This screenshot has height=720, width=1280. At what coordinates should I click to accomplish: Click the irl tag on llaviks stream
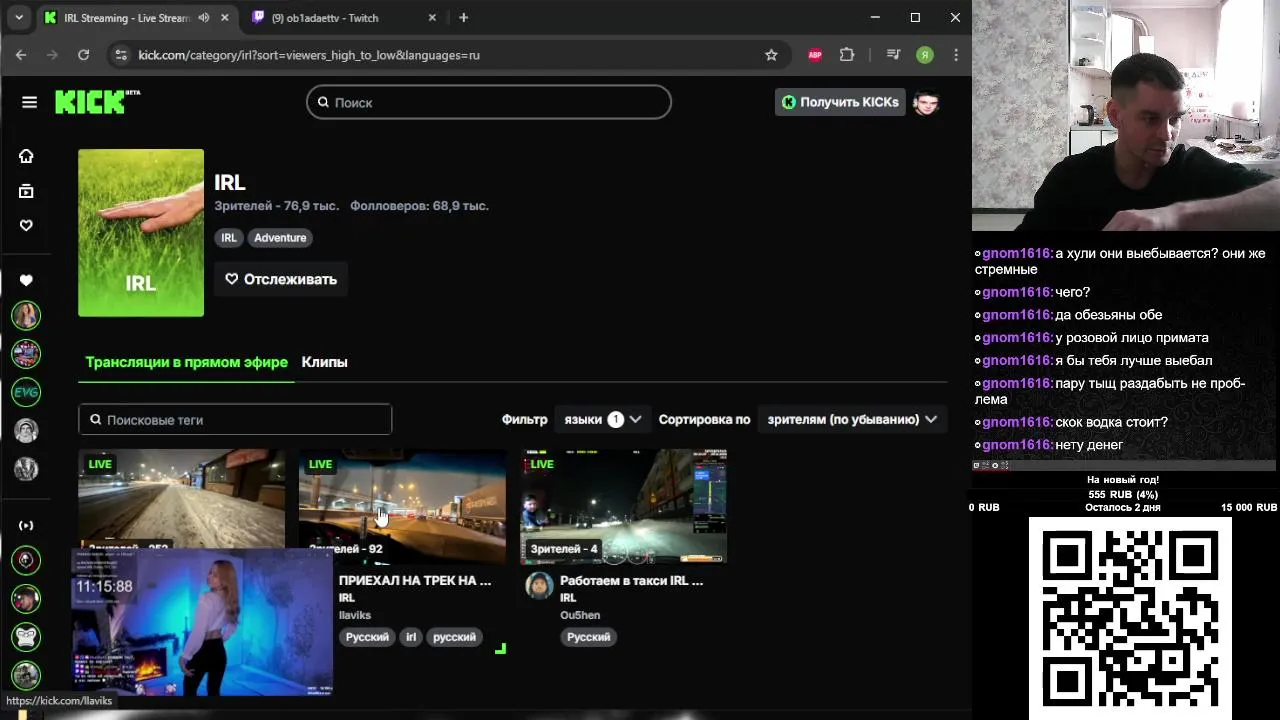tap(410, 637)
